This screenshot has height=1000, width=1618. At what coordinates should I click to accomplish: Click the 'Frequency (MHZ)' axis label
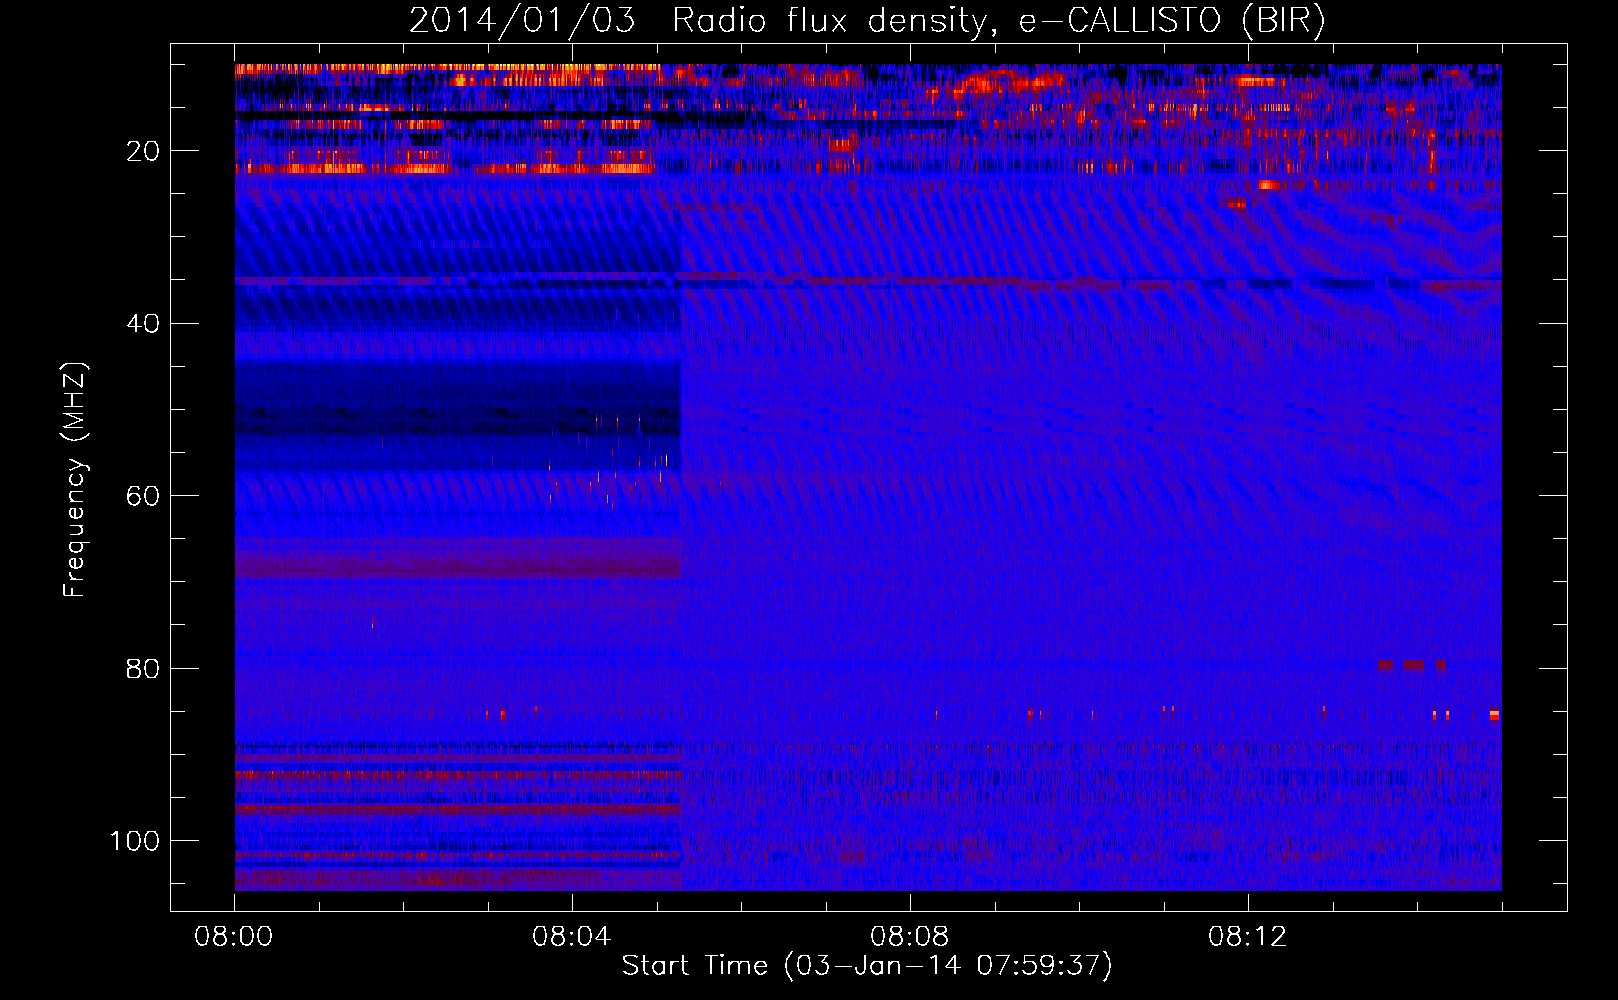(75, 479)
